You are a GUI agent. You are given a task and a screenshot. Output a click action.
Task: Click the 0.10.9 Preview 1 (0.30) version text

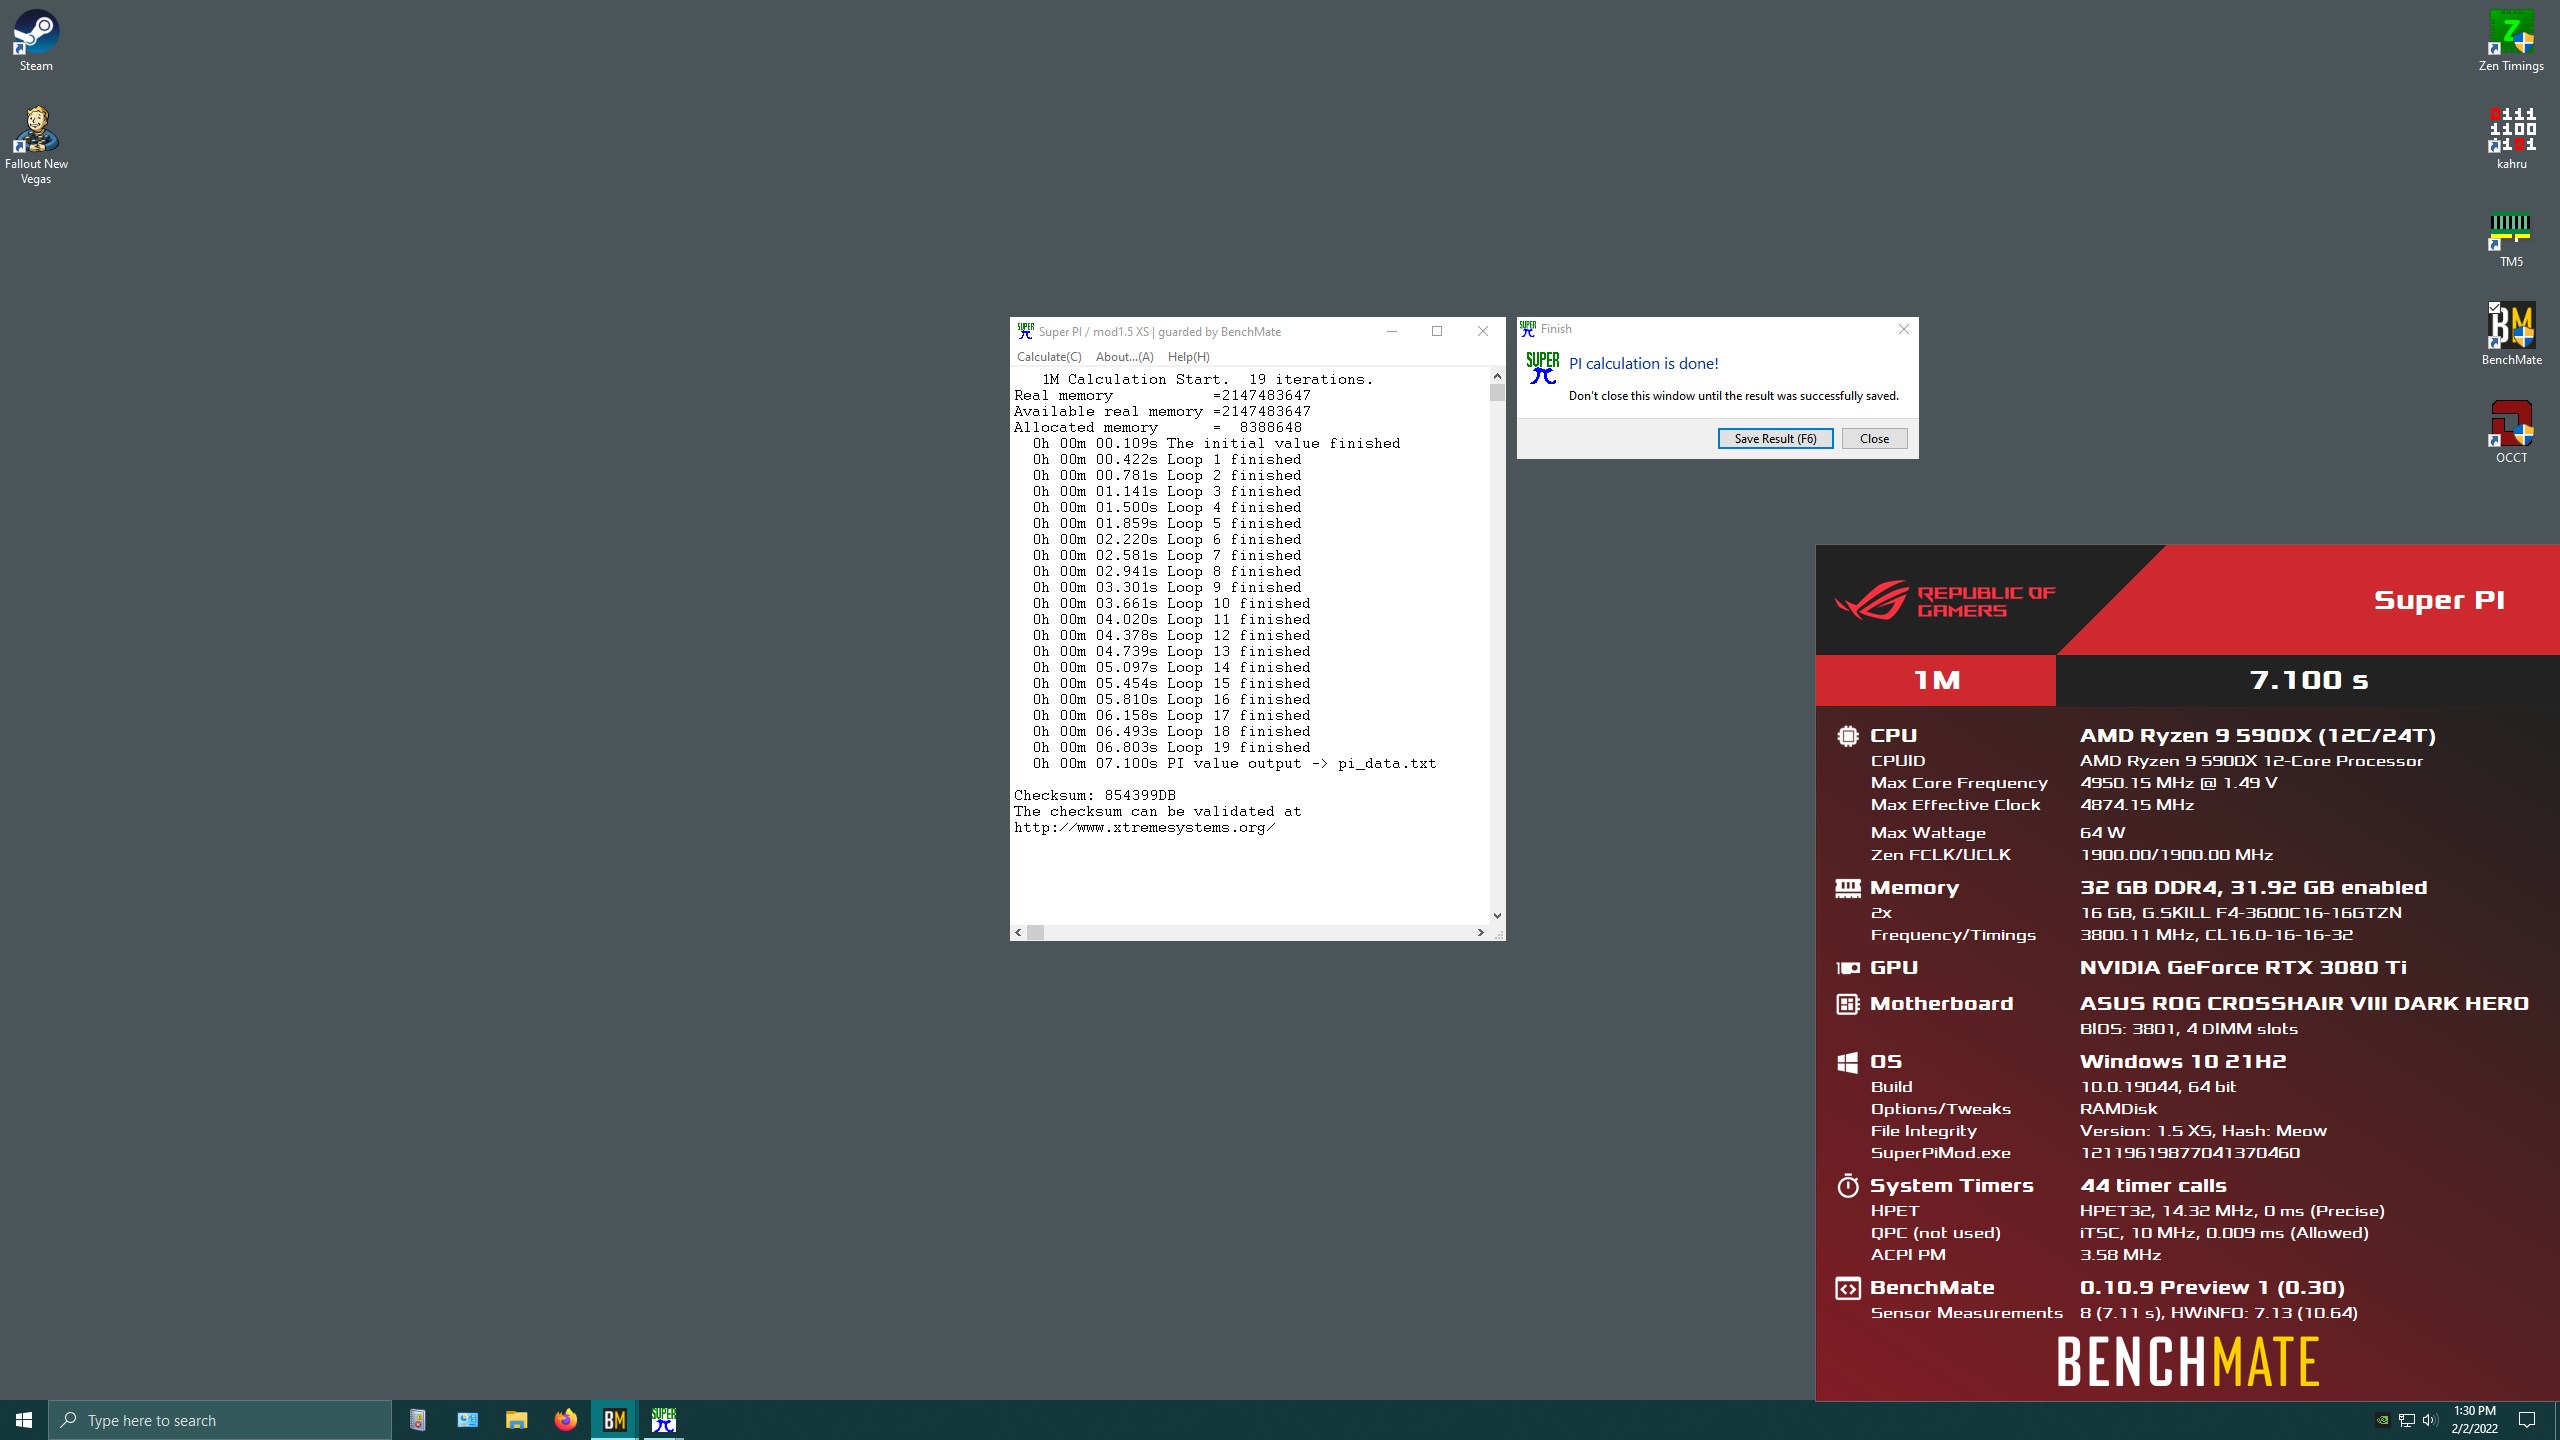[2212, 1288]
